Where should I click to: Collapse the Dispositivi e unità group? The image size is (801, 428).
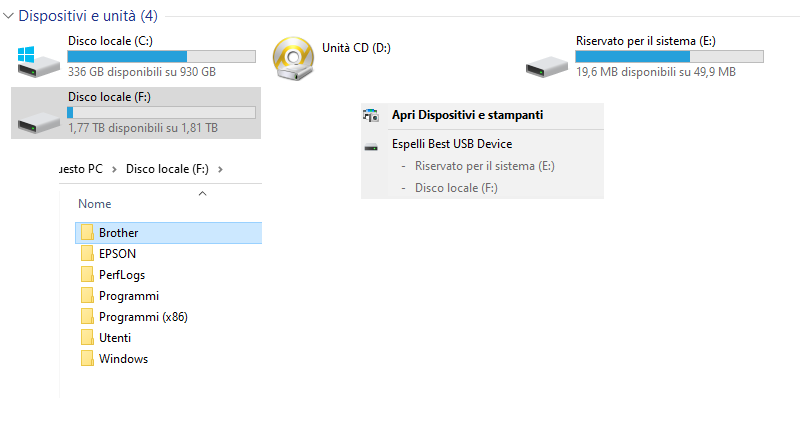click(x=8, y=16)
